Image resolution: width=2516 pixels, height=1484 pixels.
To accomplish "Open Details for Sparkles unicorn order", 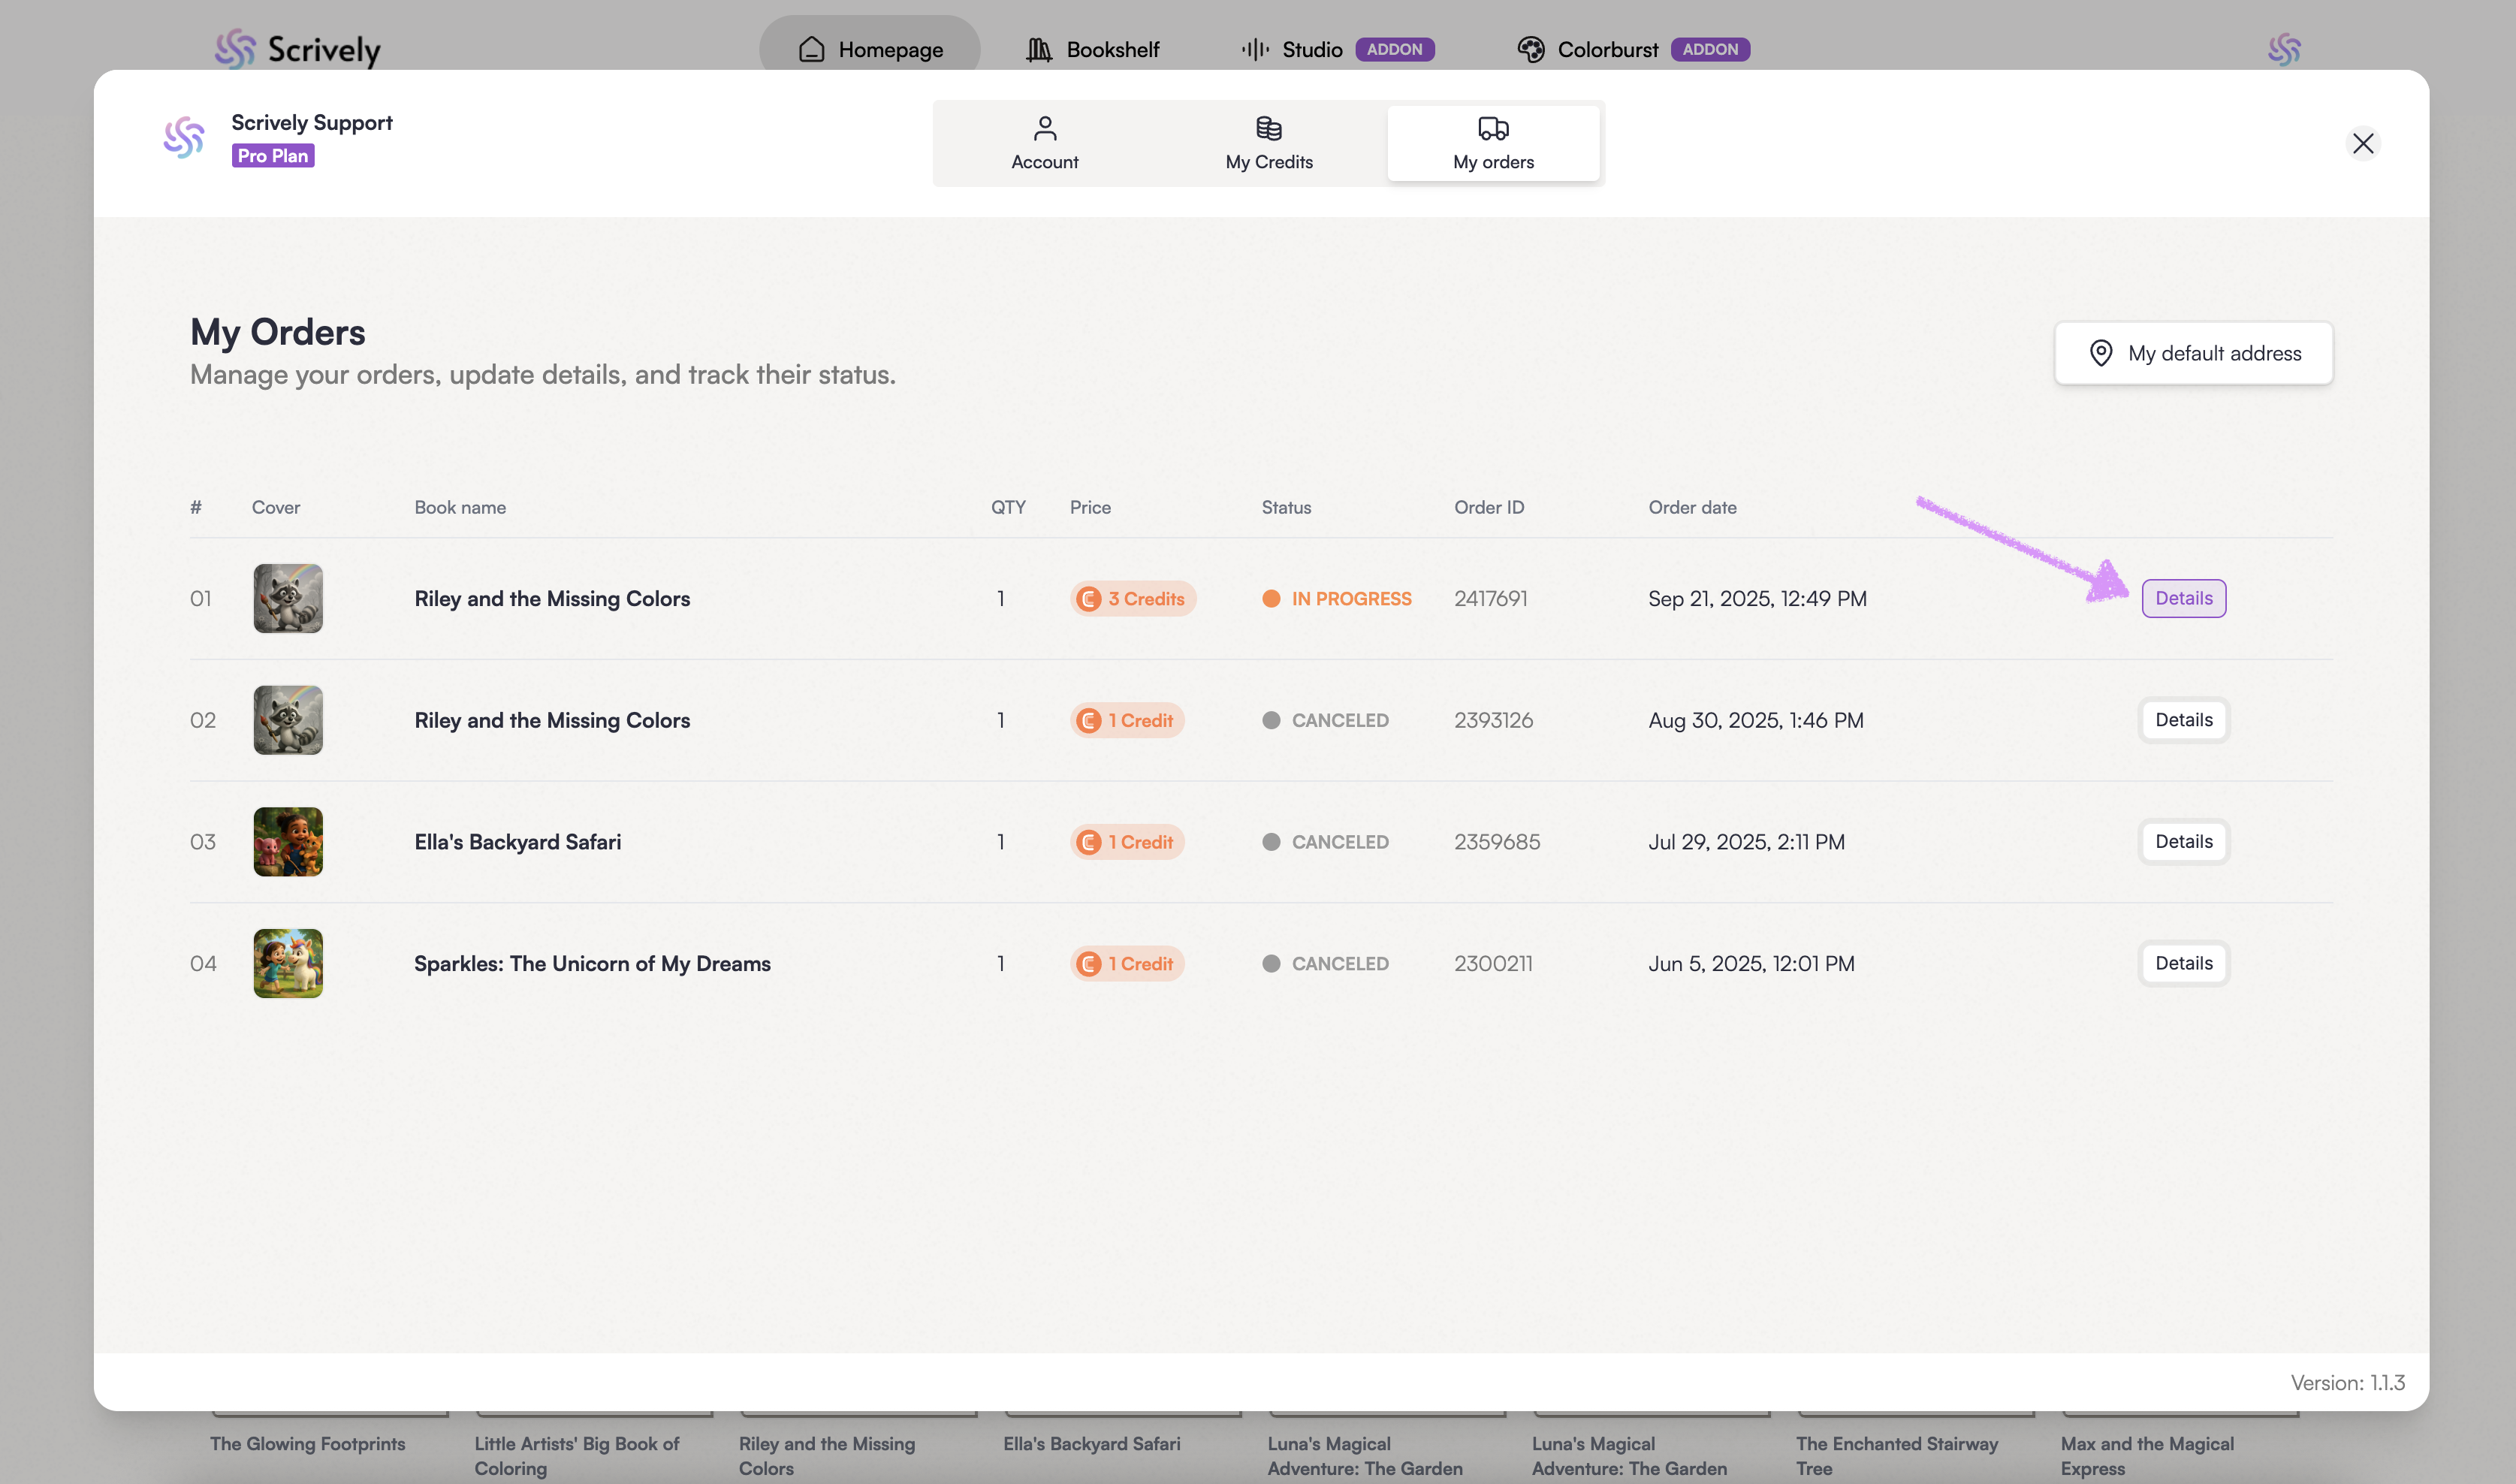I will 2183,963.
